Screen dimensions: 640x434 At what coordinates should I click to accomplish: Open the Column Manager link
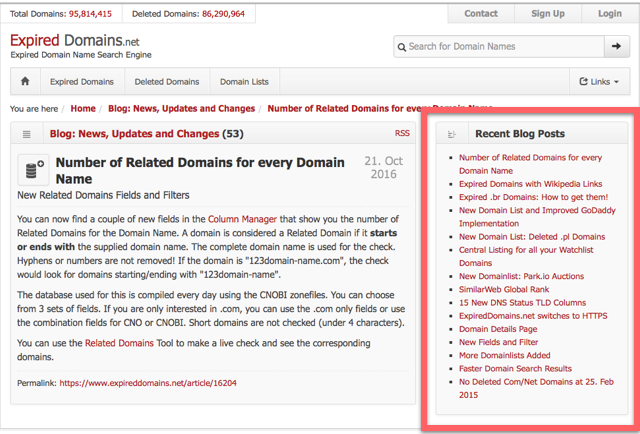[242, 219]
